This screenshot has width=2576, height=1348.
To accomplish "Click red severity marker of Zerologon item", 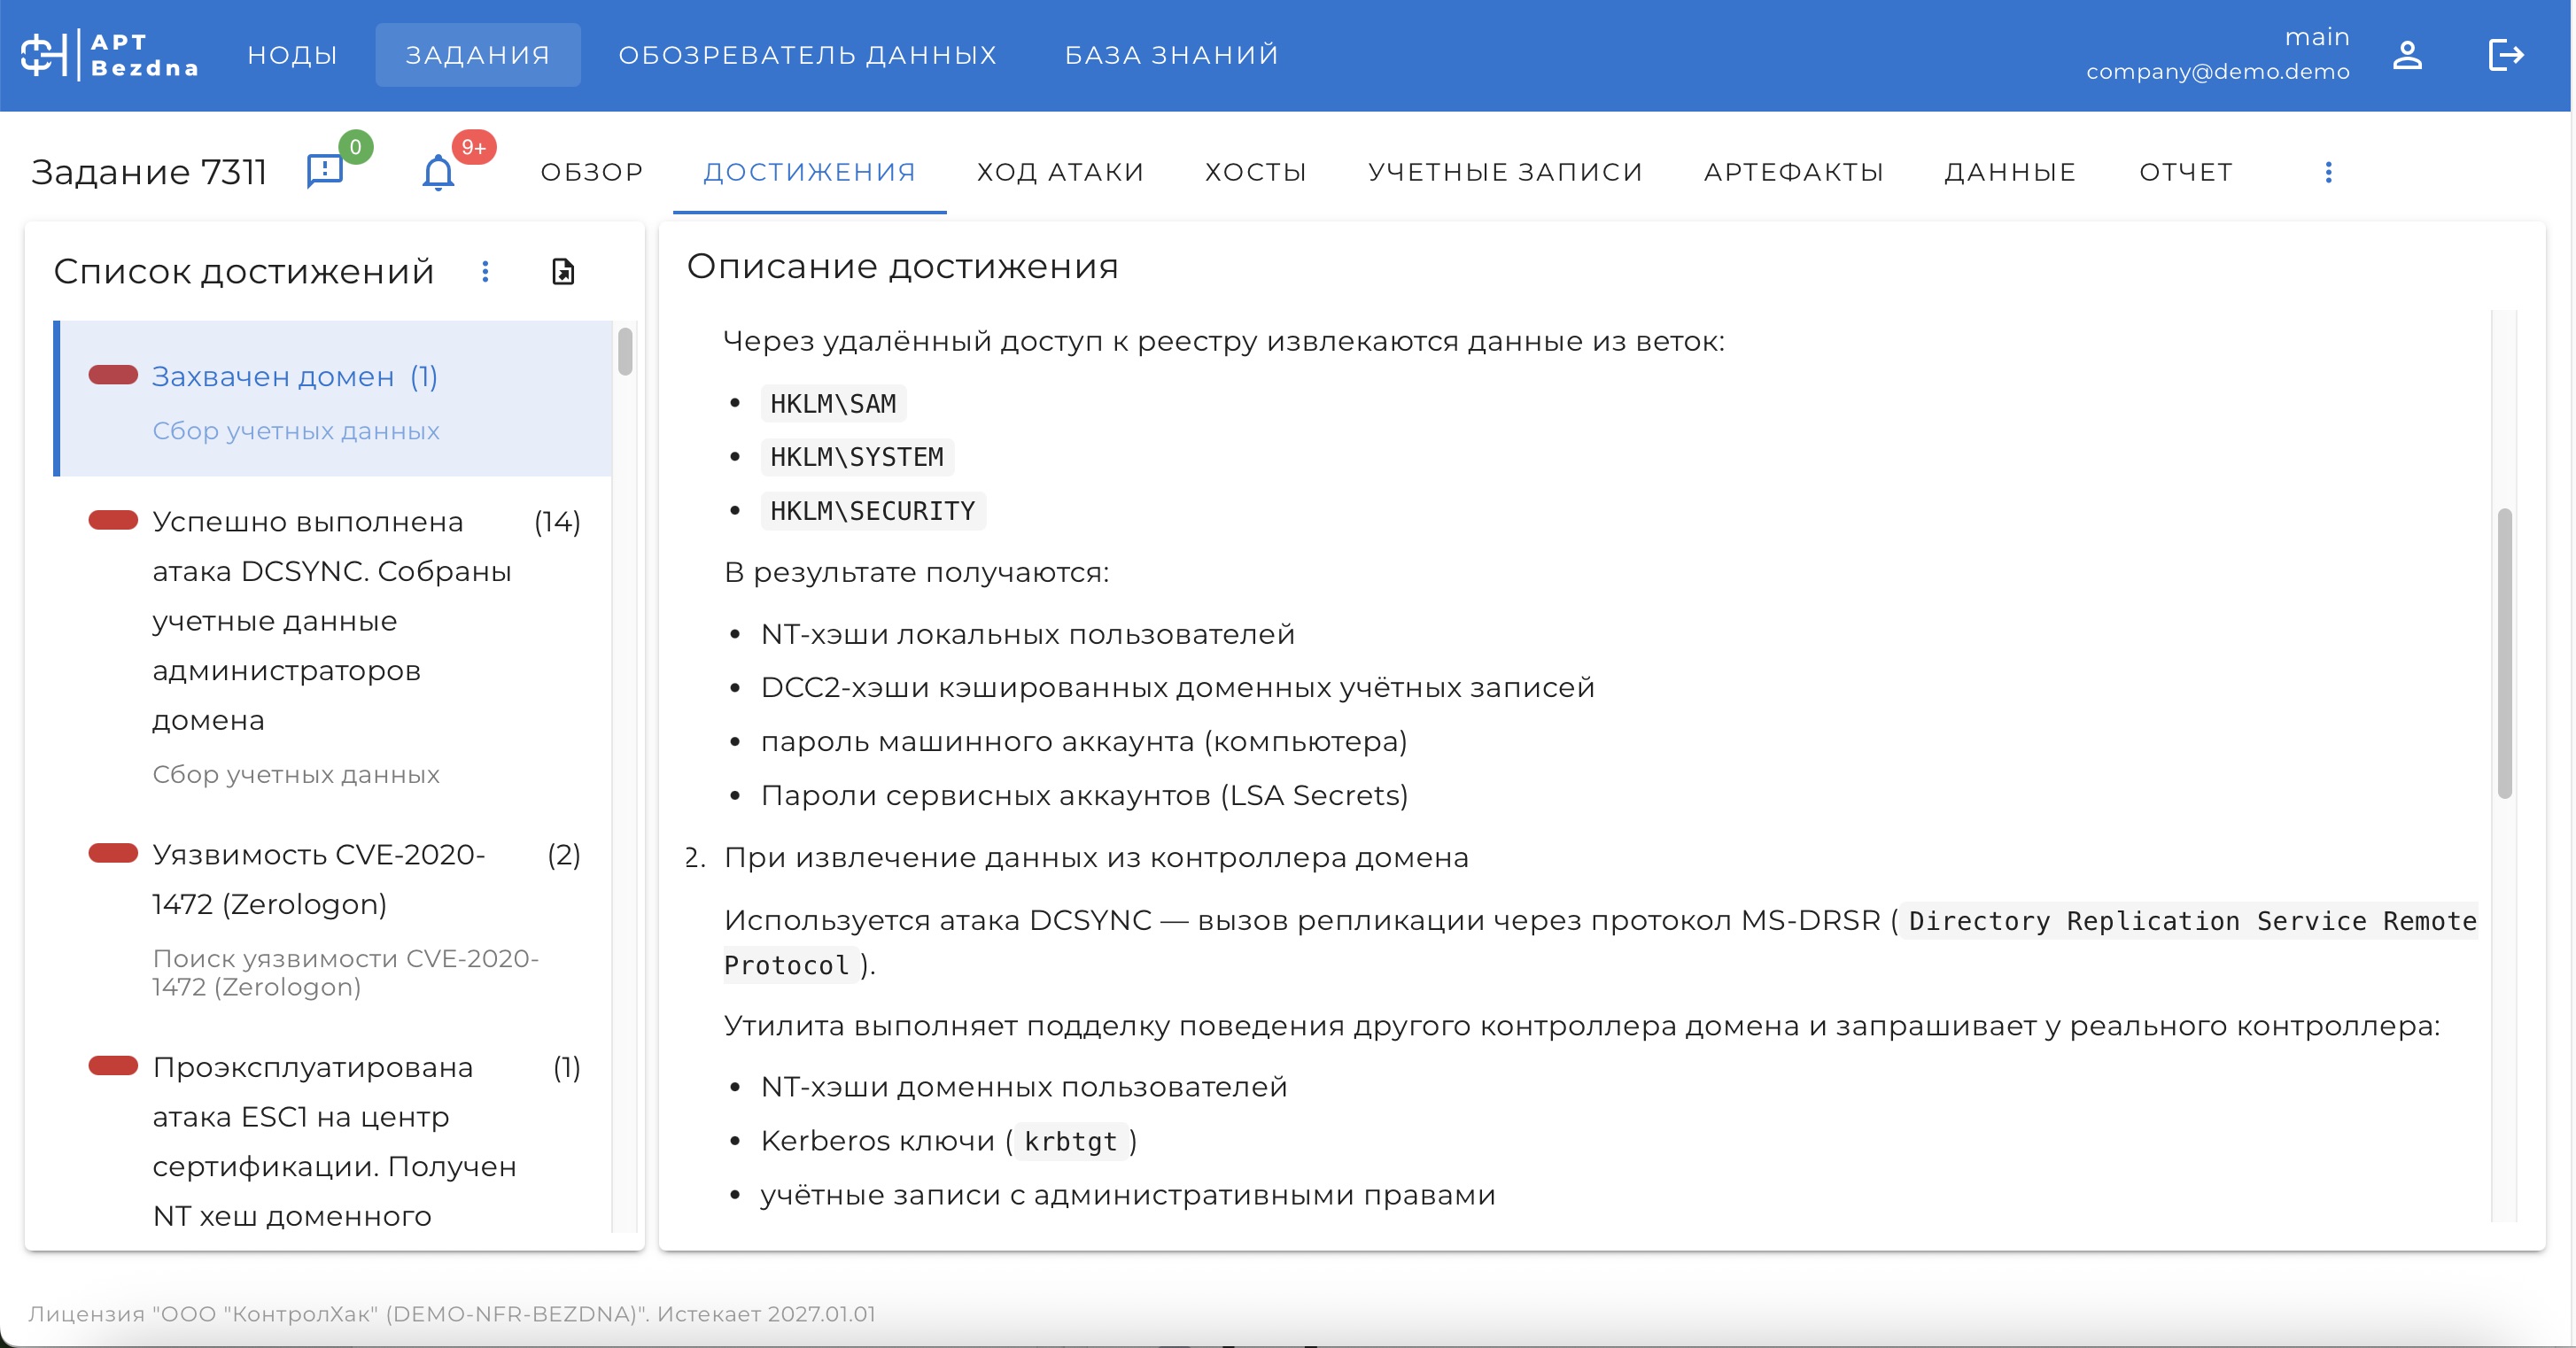I will click(113, 854).
